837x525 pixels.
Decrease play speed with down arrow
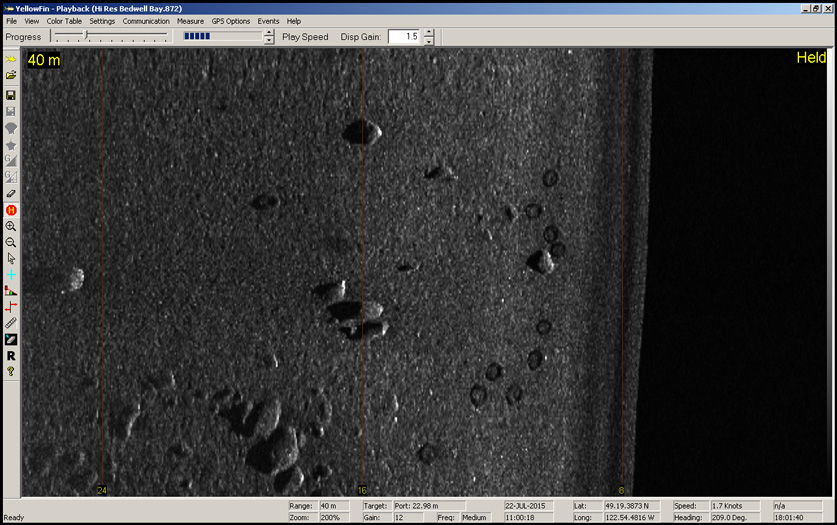tap(269, 41)
